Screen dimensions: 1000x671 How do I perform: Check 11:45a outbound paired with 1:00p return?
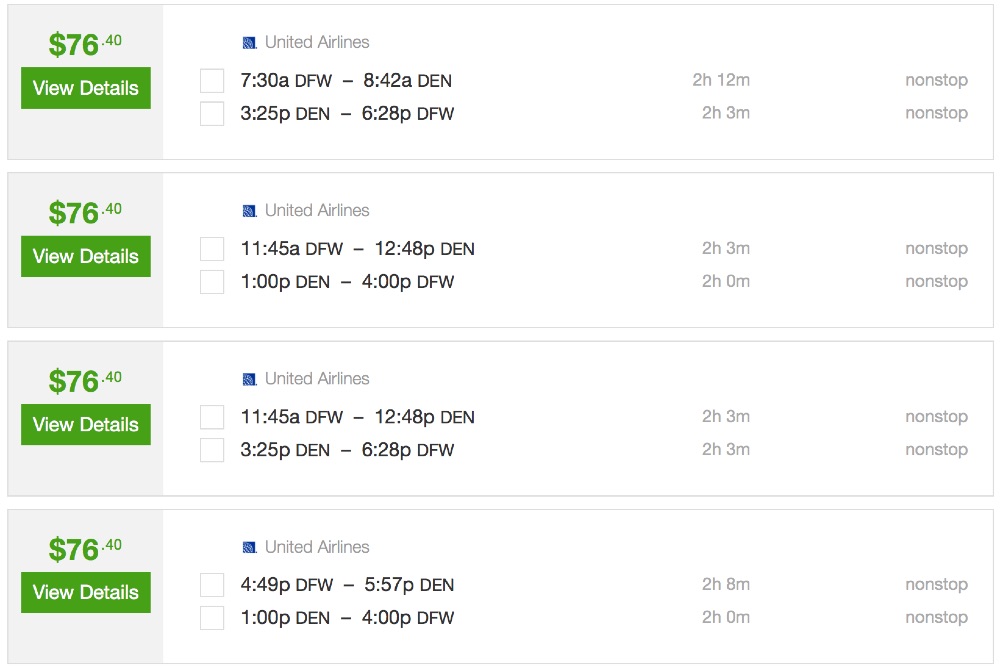click(x=212, y=248)
